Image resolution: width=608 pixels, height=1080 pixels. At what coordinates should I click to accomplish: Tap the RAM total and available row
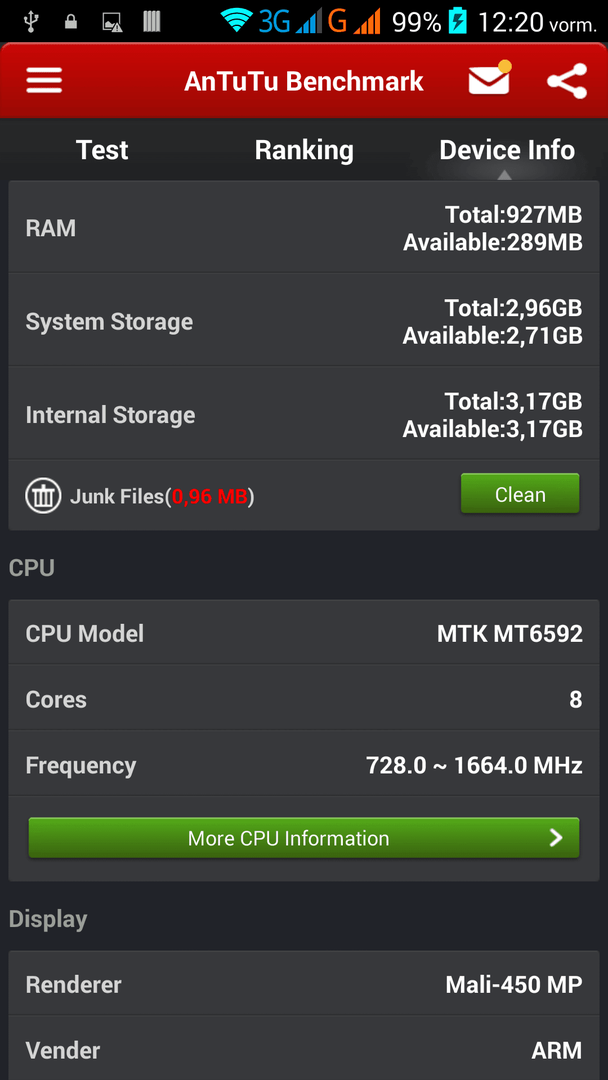click(x=304, y=228)
